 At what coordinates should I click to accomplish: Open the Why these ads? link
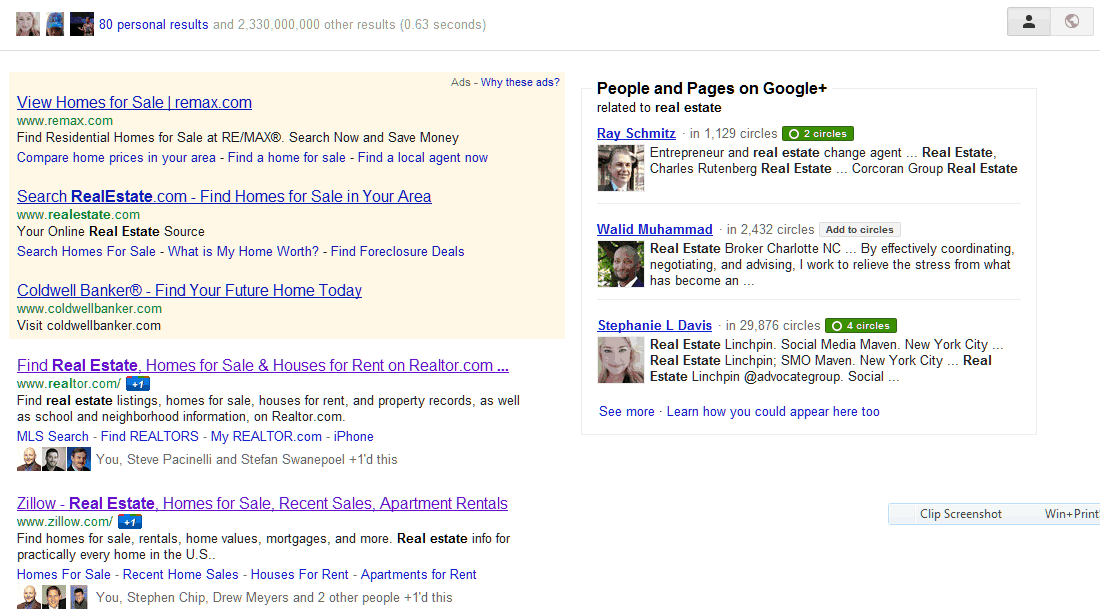click(x=520, y=82)
